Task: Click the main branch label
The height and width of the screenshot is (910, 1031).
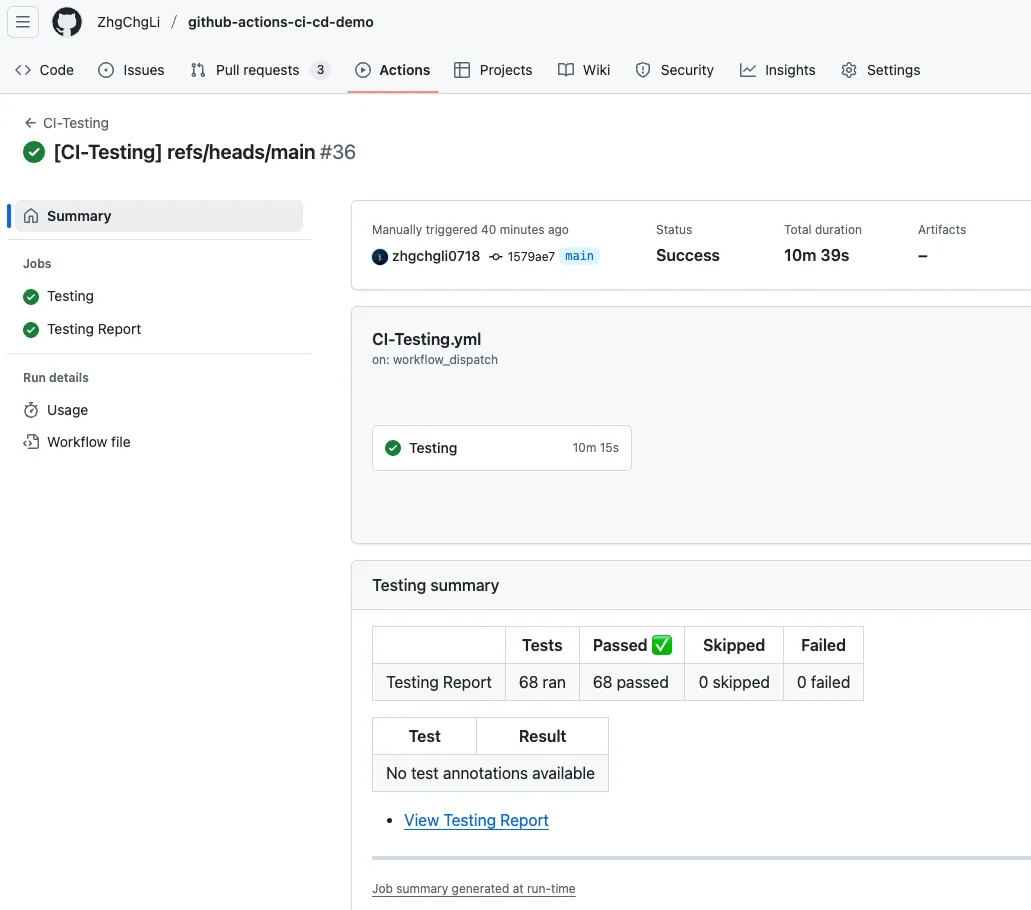Action: (x=579, y=256)
